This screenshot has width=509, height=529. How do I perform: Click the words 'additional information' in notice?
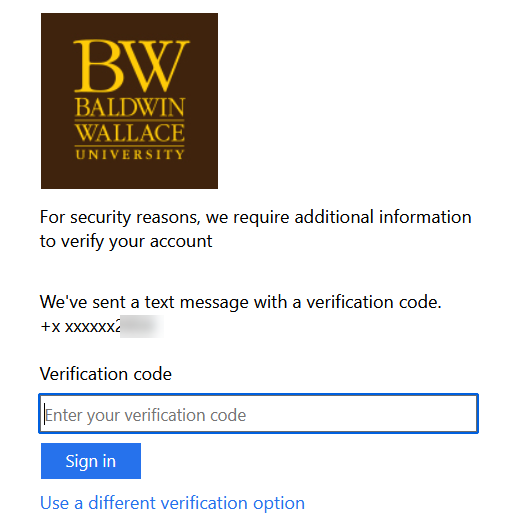click(383, 217)
